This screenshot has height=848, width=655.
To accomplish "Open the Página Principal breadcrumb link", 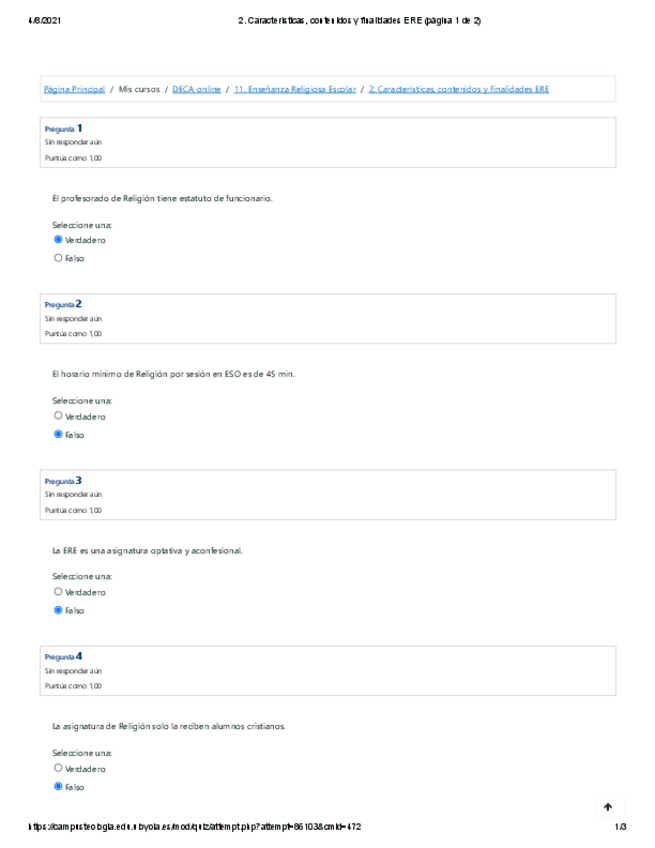I will coord(74,89).
